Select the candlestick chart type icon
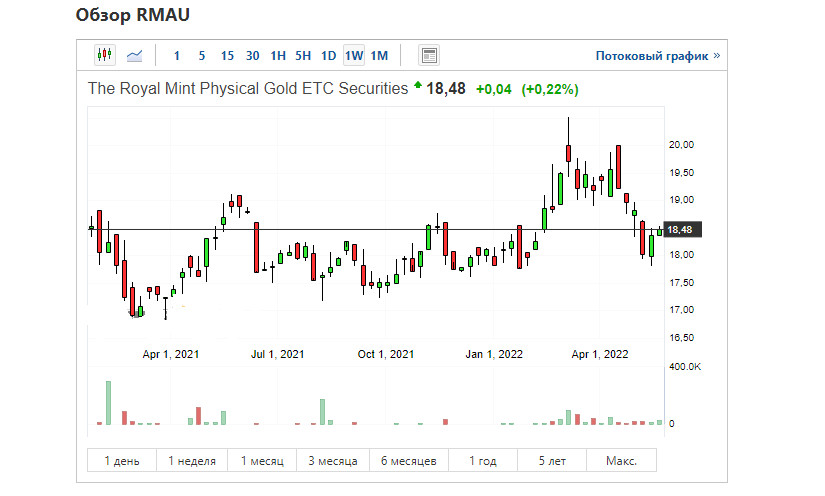This screenshot has width=825, height=496. click(x=105, y=55)
